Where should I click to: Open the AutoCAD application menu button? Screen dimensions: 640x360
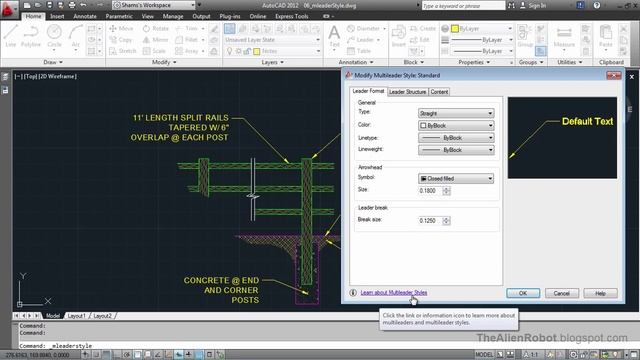pos(8,9)
